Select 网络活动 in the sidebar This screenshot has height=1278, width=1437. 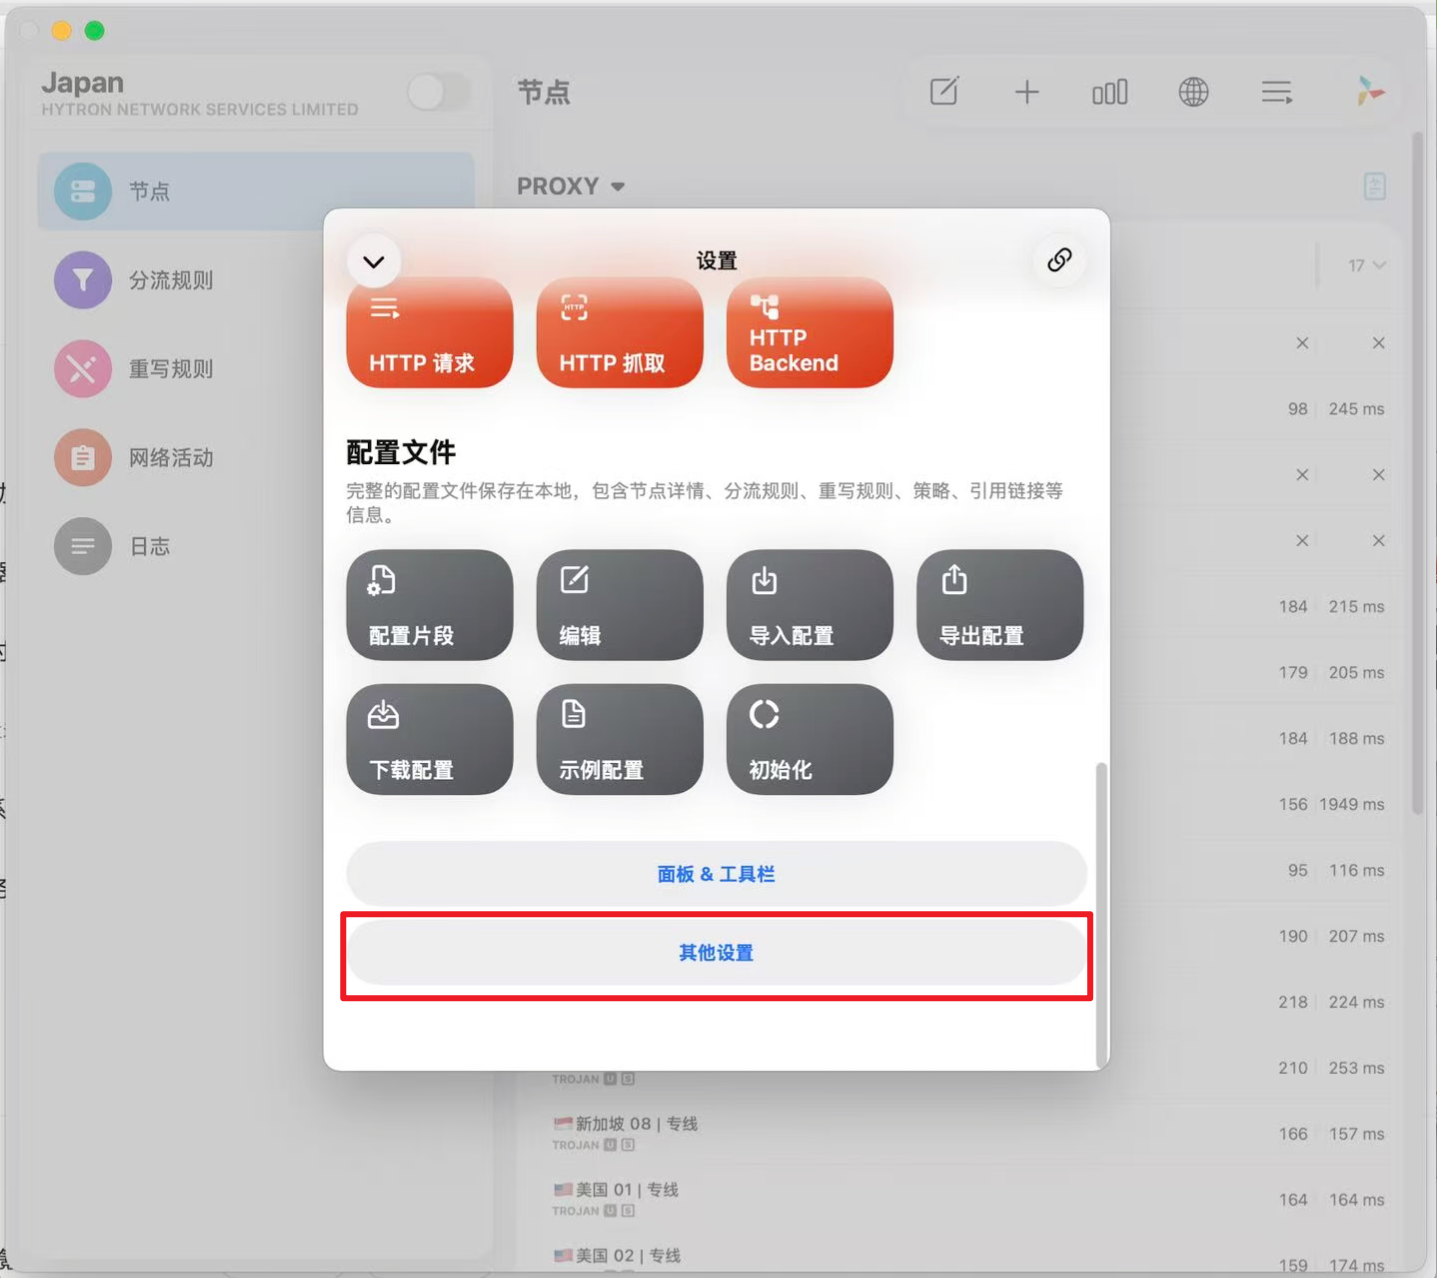pyautogui.click(x=256, y=458)
